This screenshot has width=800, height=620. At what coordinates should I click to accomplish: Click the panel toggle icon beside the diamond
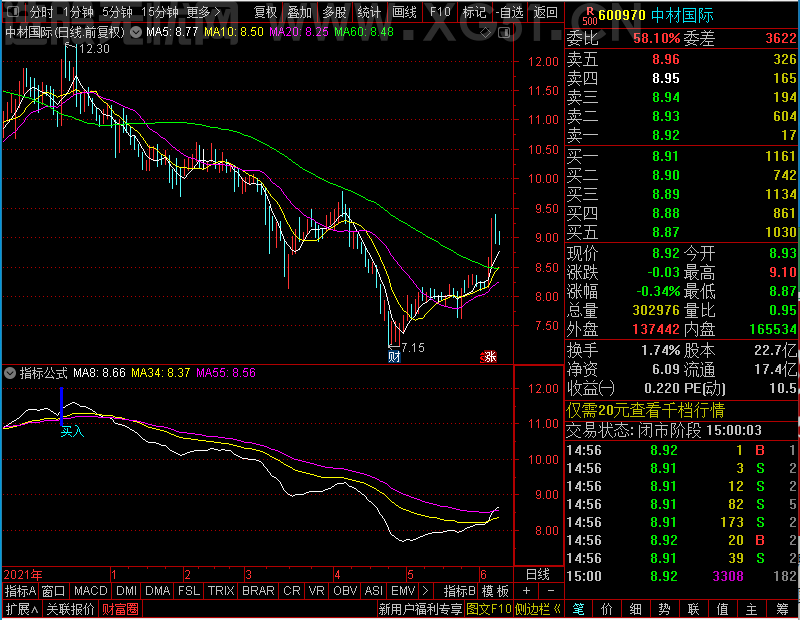pos(504,33)
